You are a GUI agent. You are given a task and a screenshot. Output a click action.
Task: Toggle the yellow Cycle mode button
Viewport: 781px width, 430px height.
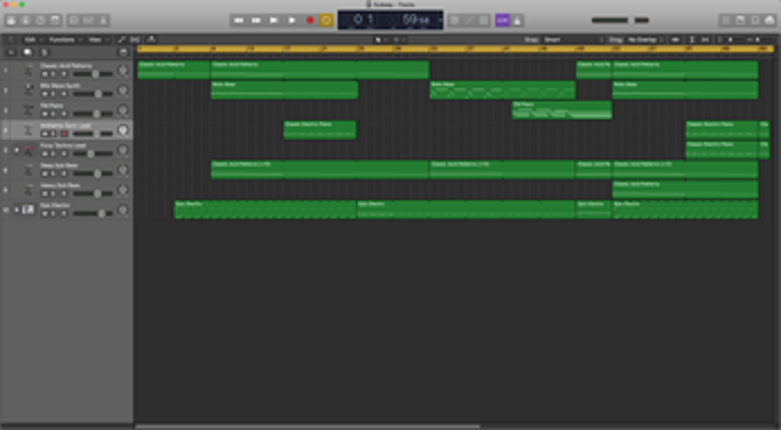pyautogui.click(x=326, y=20)
